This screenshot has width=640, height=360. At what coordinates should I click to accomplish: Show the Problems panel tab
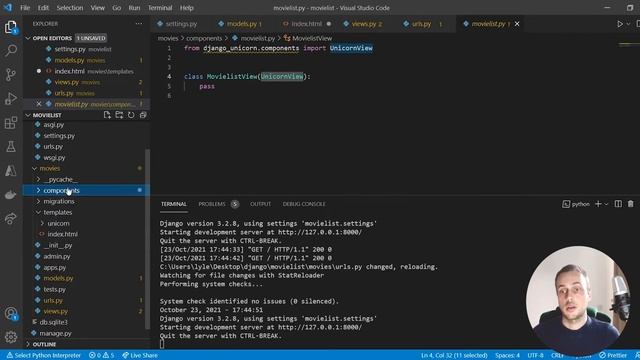point(218,204)
